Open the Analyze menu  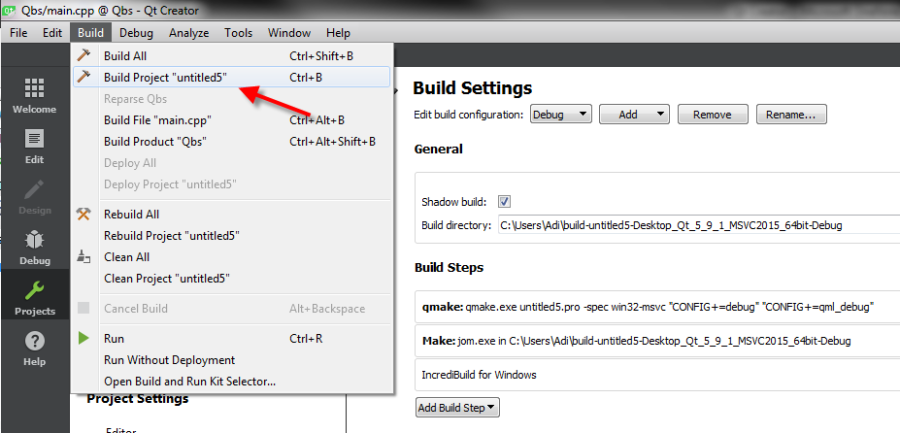click(x=188, y=33)
